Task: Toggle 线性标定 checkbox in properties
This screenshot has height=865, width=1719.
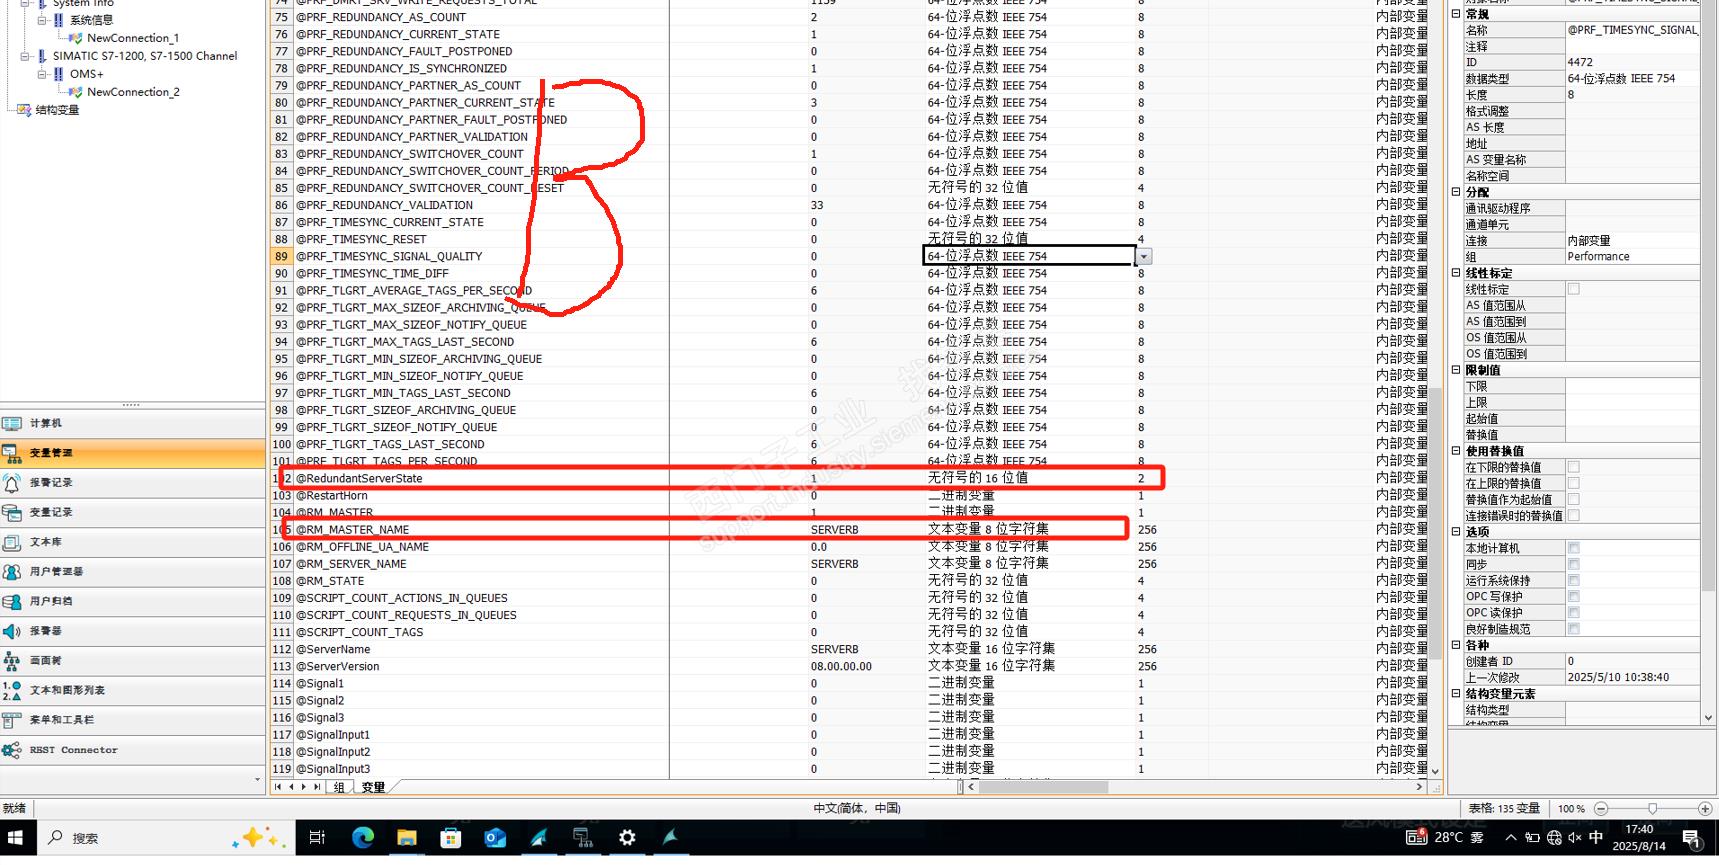Action: click(x=1574, y=289)
